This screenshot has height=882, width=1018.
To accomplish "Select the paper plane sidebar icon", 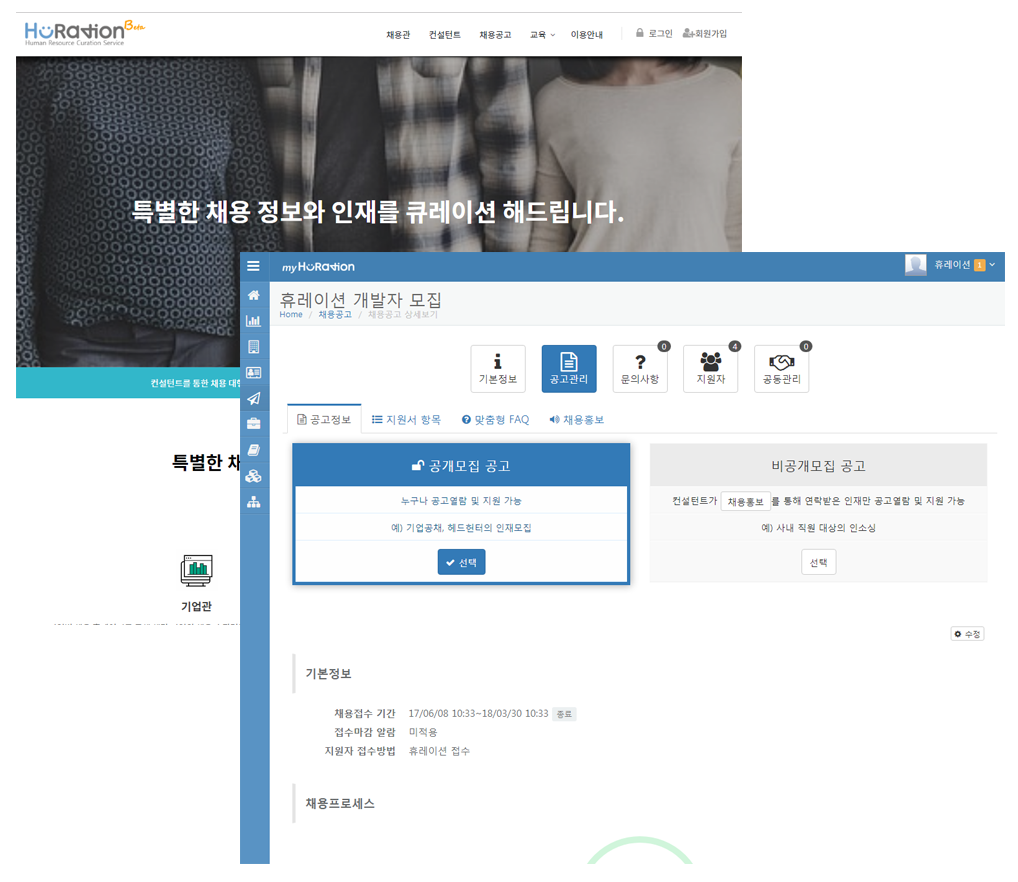I will click(254, 398).
